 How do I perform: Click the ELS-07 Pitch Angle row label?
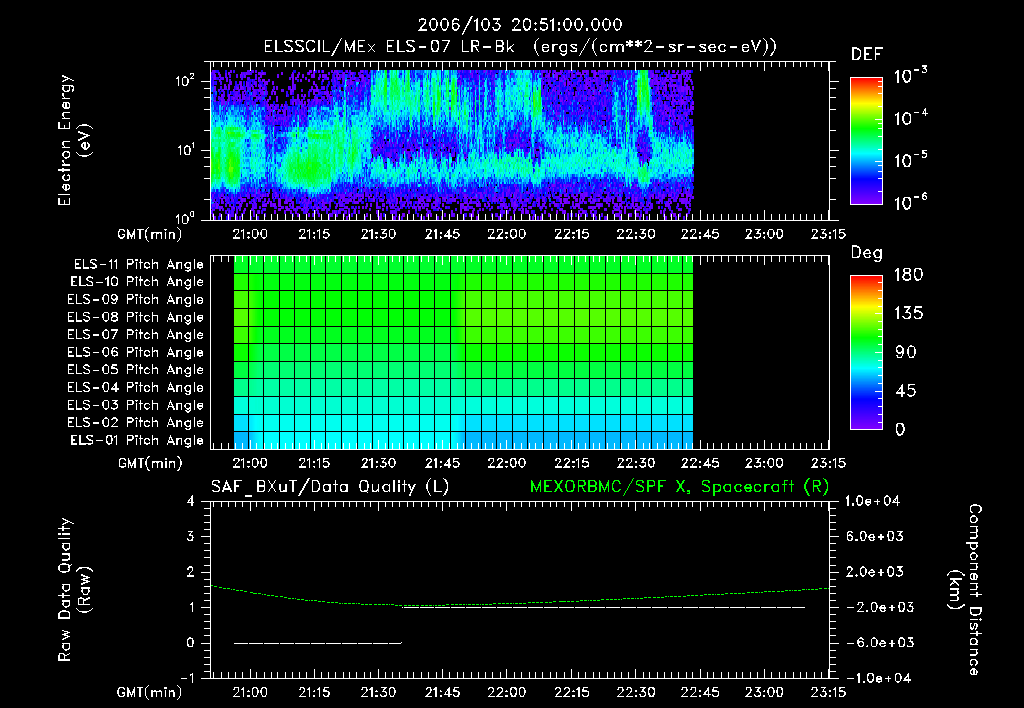click(136, 334)
